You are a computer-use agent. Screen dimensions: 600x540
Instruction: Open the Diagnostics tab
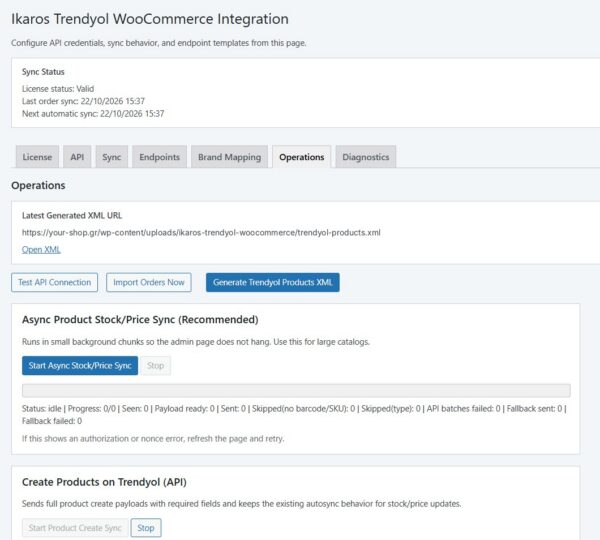365,157
